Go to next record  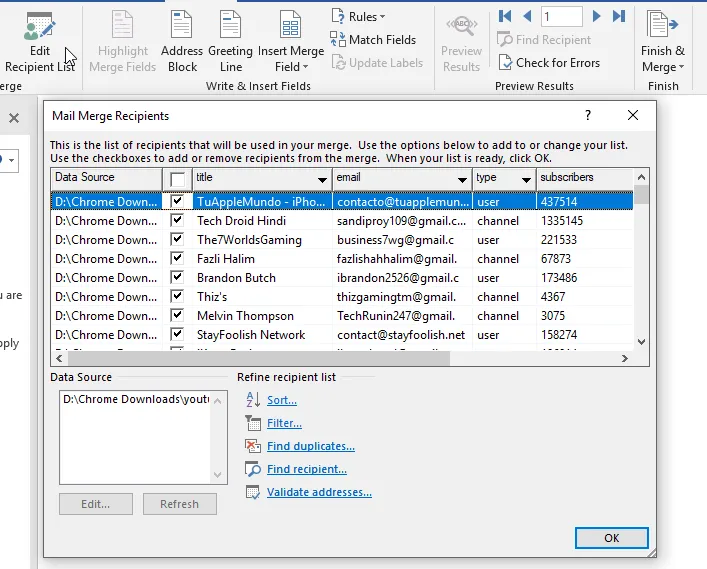coord(596,17)
